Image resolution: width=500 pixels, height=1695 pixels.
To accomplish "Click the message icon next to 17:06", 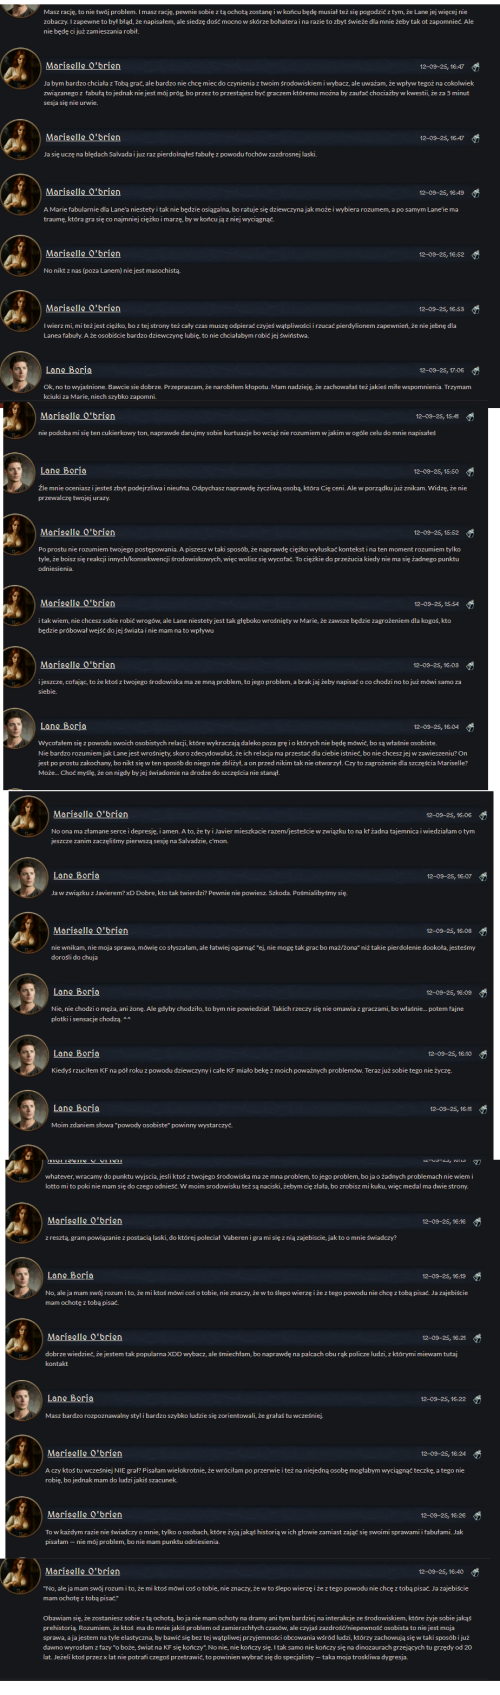I will tap(475, 370).
